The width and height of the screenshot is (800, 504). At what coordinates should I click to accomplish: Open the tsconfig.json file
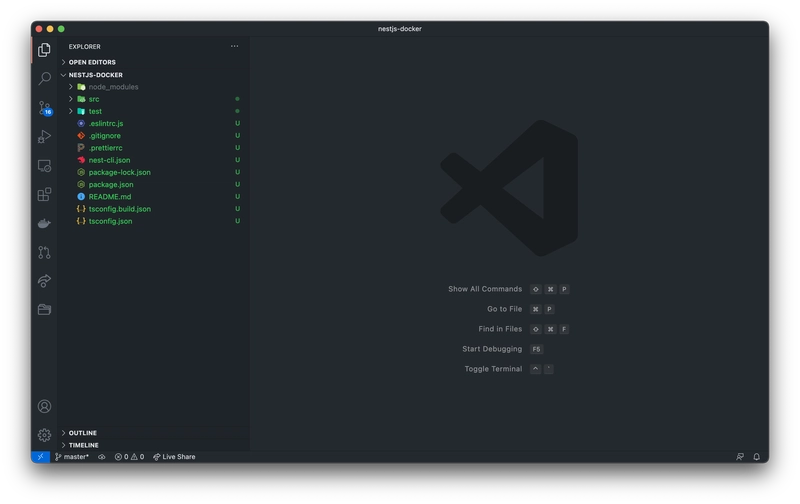point(153,221)
